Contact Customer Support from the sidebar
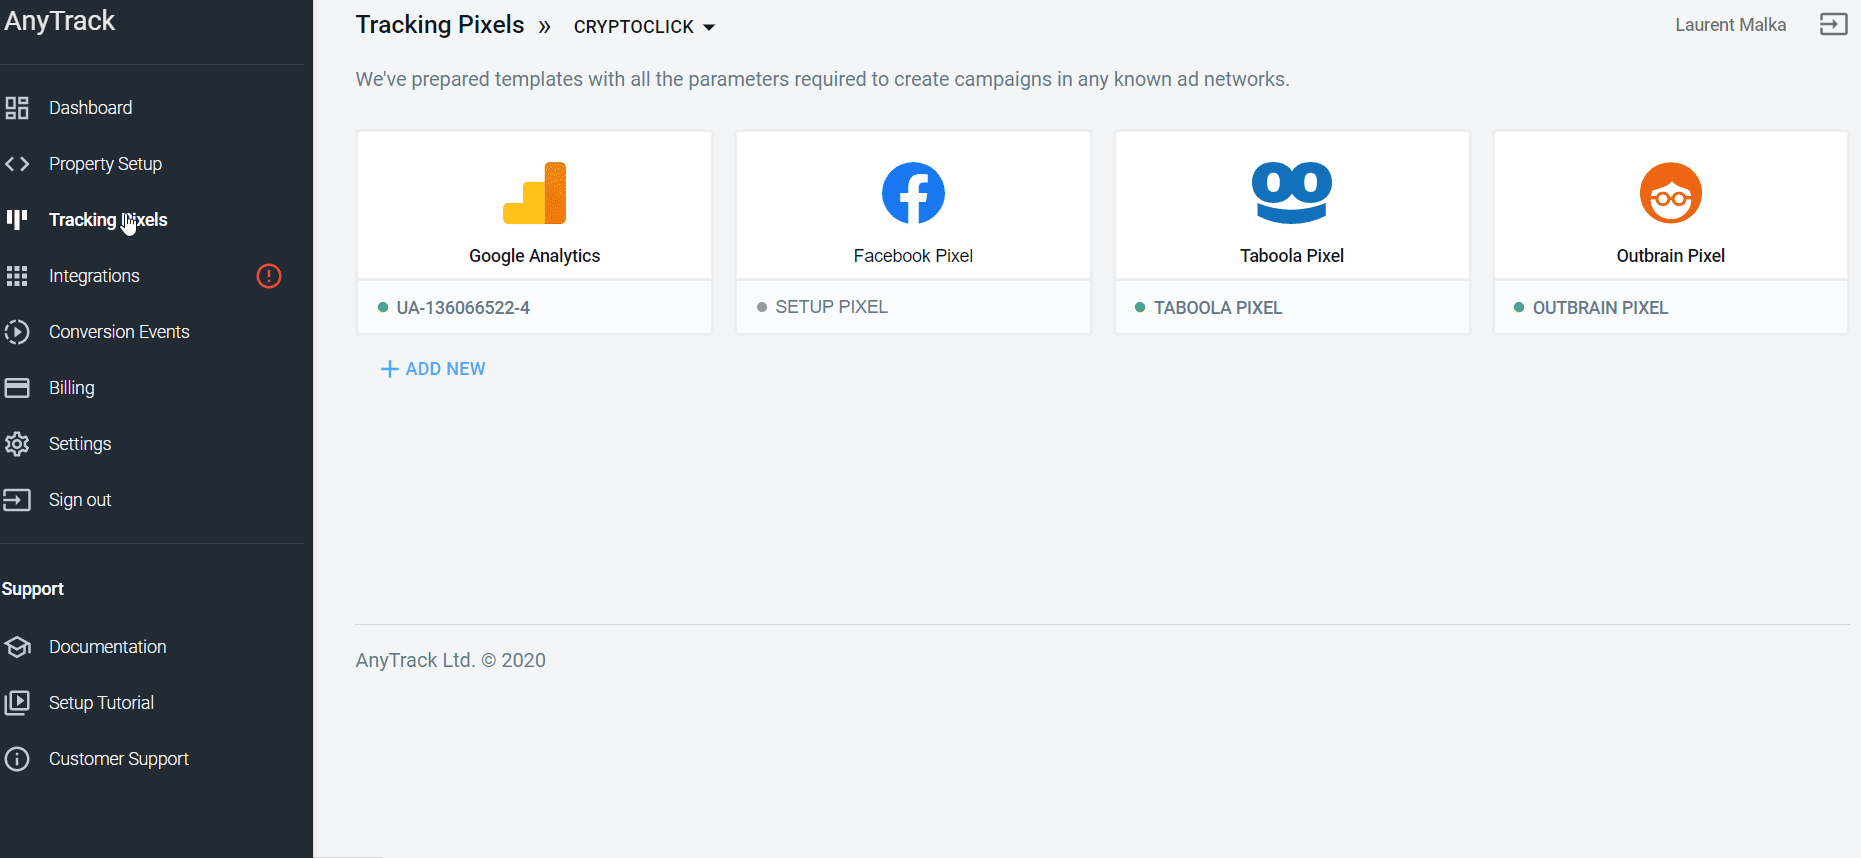The height and width of the screenshot is (858, 1861). [119, 759]
